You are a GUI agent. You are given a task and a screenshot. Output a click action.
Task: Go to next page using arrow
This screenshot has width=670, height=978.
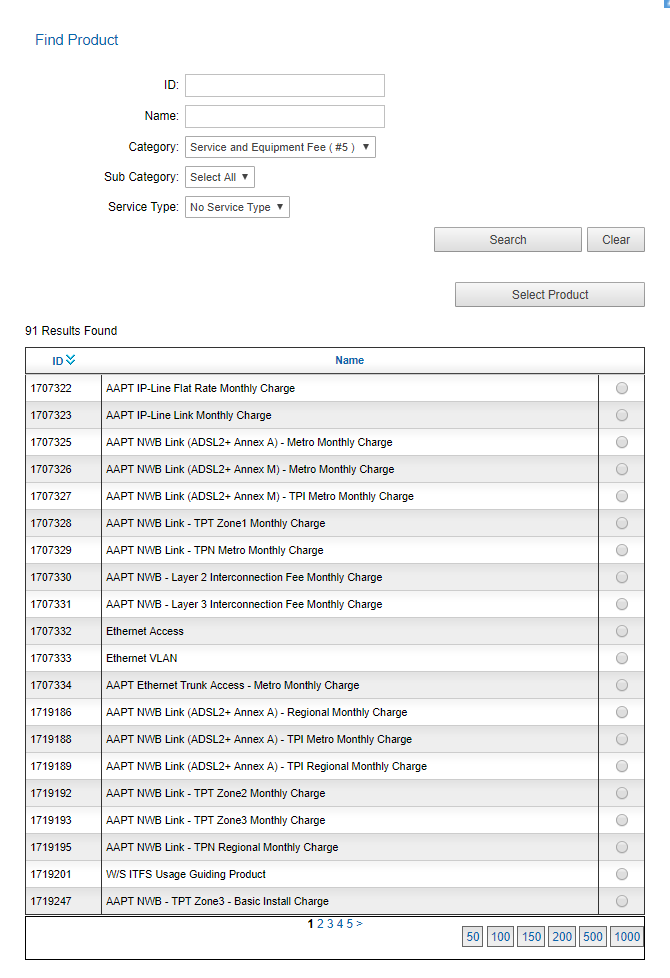[360, 924]
